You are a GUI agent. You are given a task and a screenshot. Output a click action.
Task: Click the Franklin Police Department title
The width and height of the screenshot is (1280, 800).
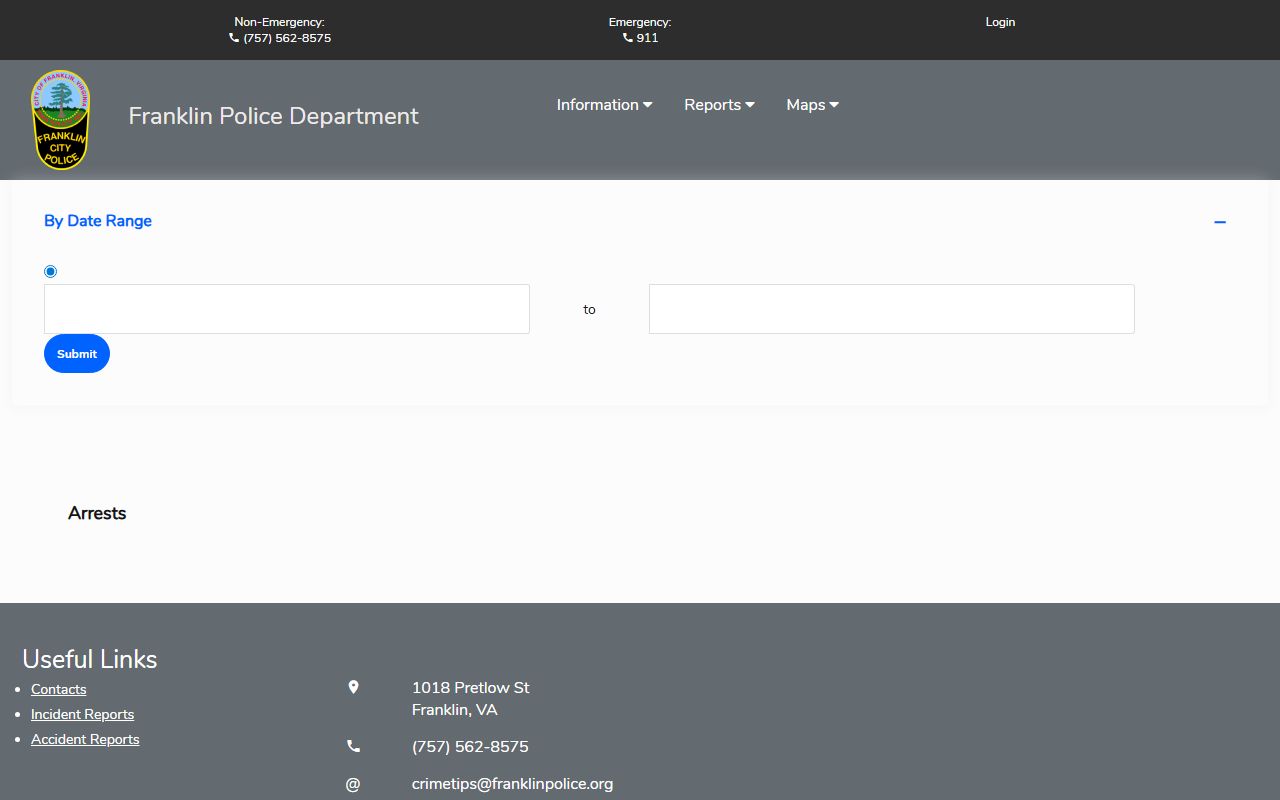pyautogui.click(x=273, y=116)
